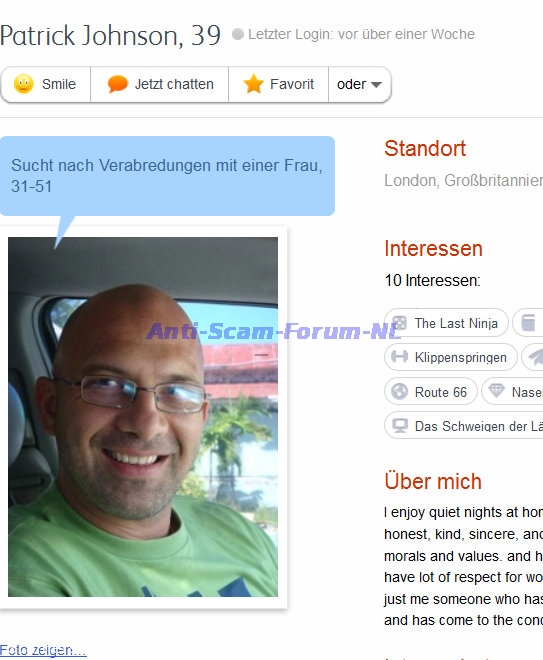Click the Route 66 globe icon
Image resolution: width=543 pixels, height=660 pixels.
399,391
